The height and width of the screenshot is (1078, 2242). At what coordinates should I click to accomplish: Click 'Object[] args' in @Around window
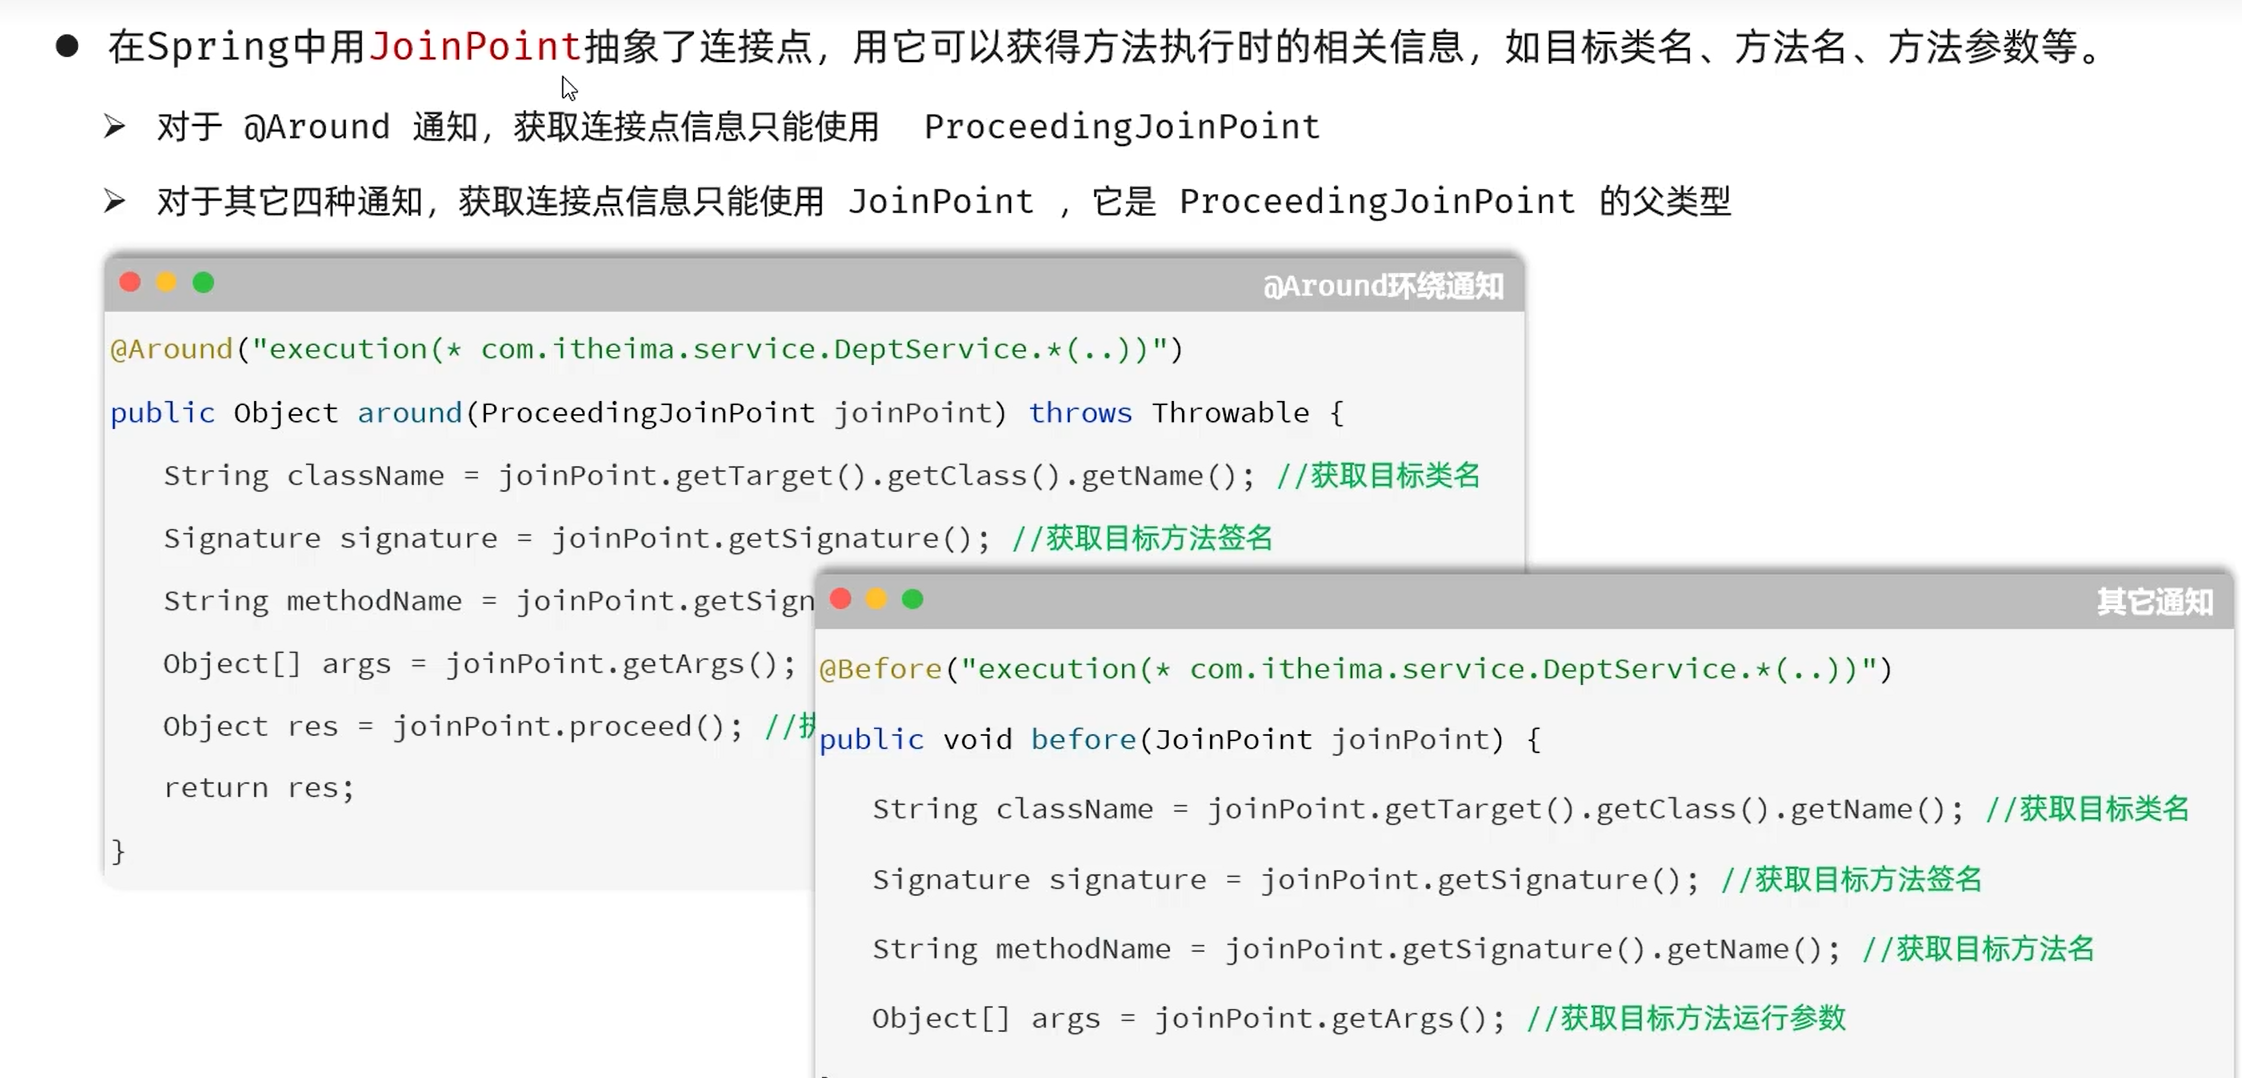(277, 663)
